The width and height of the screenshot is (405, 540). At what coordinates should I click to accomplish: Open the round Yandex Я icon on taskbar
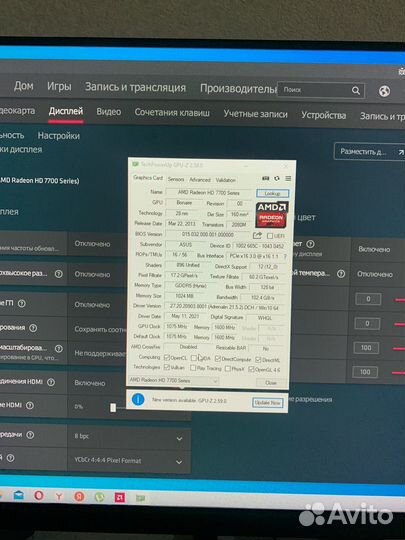(79, 497)
